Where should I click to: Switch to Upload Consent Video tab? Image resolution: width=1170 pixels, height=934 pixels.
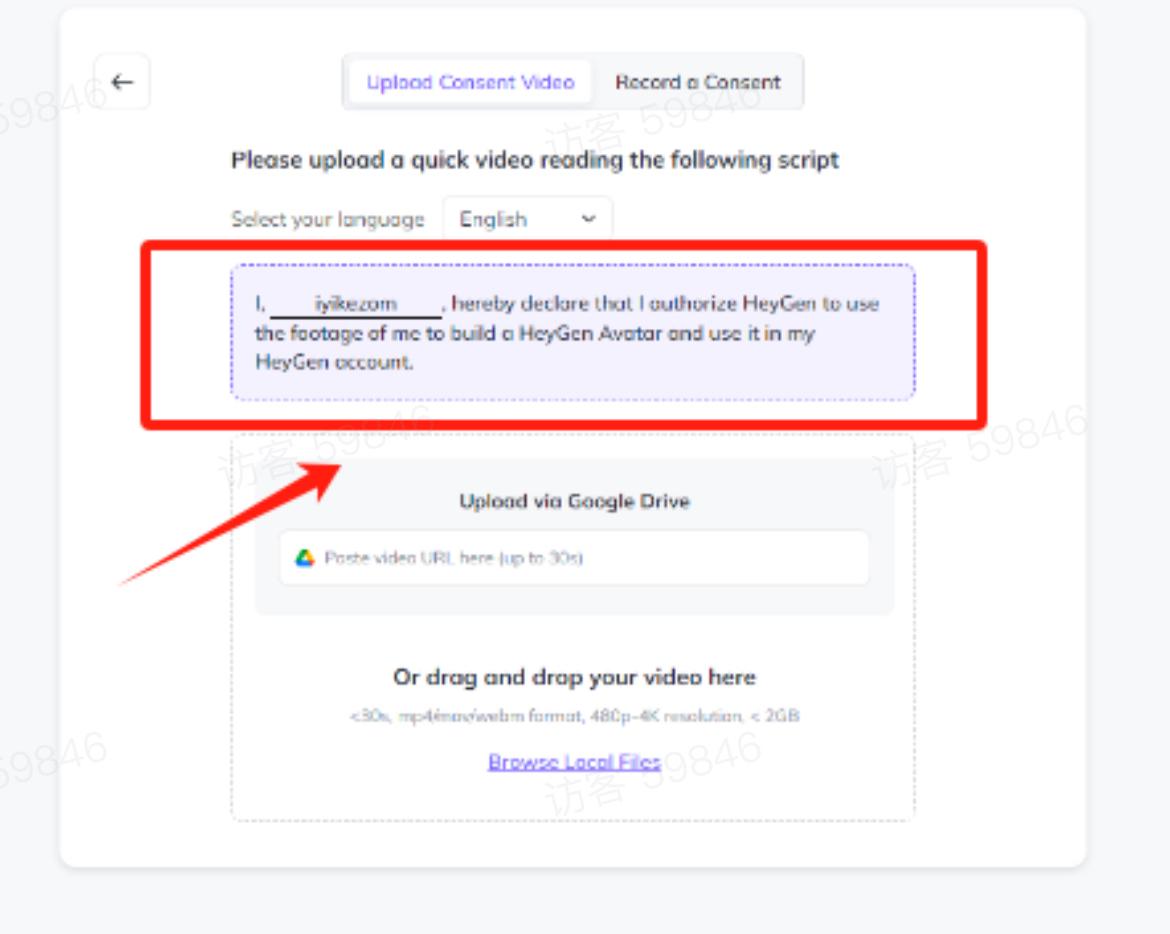(470, 82)
